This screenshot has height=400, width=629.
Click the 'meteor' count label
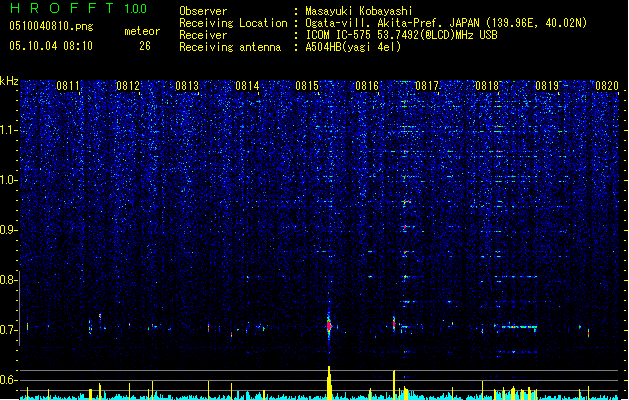coord(142,31)
